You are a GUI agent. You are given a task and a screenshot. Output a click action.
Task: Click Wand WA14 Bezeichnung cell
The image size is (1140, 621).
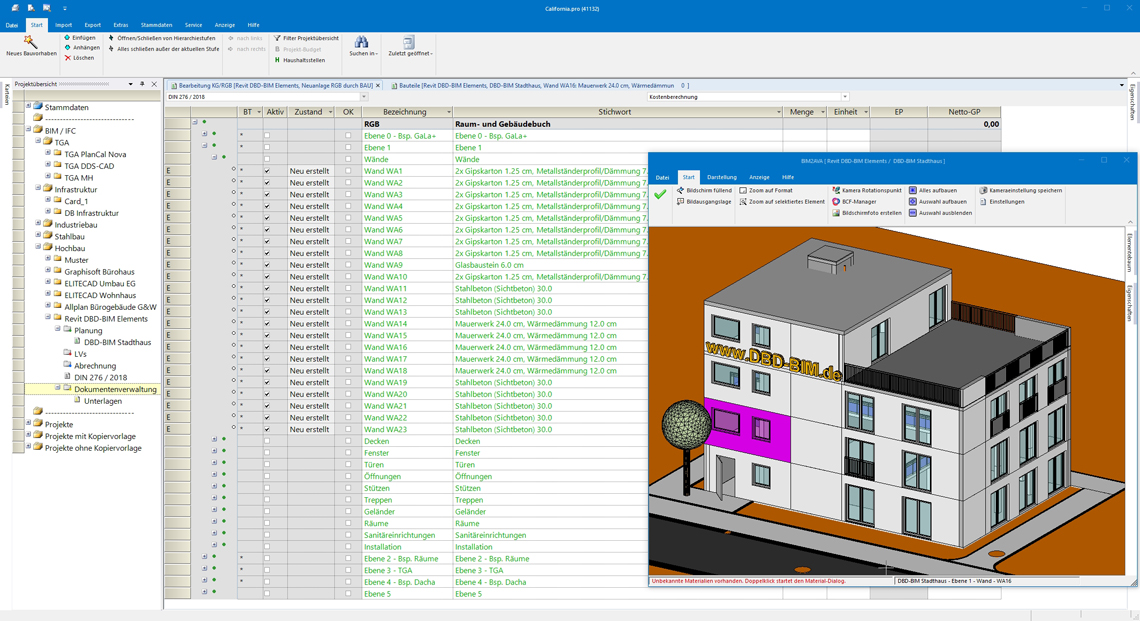pyautogui.click(x=407, y=324)
